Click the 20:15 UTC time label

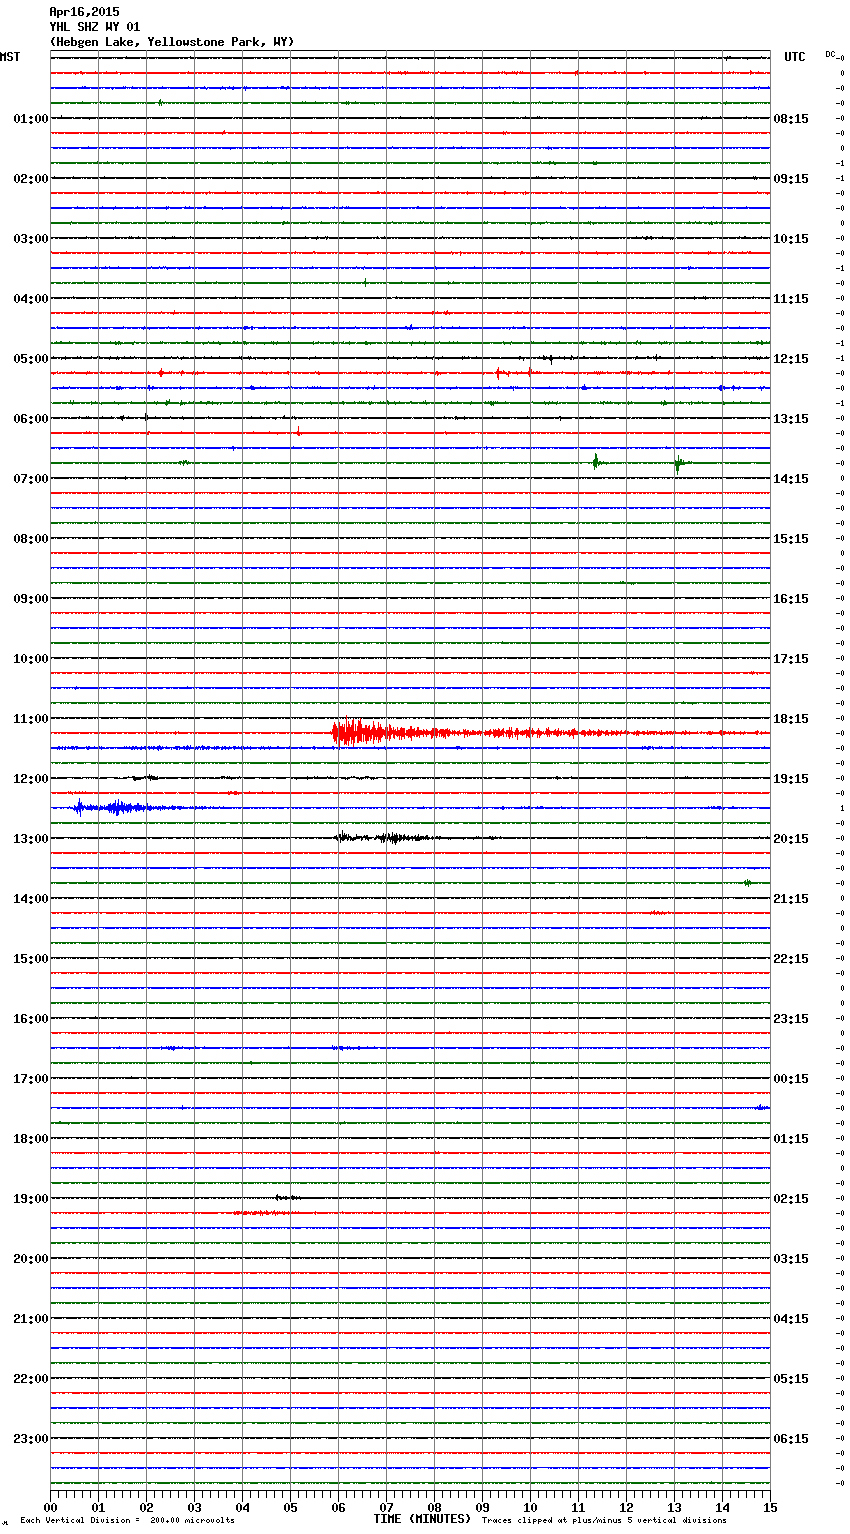click(791, 839)
